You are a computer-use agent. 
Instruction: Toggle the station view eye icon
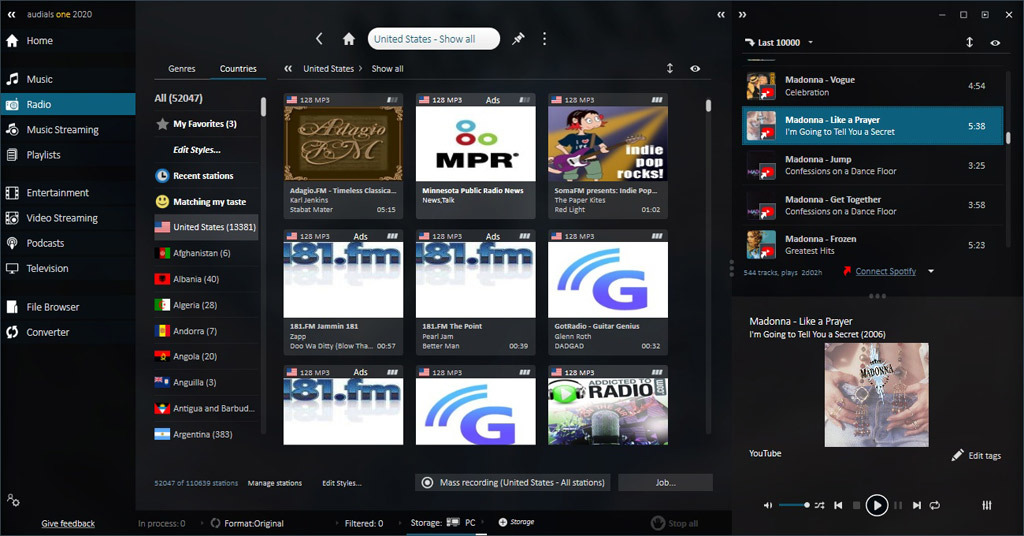pos(695,68)
